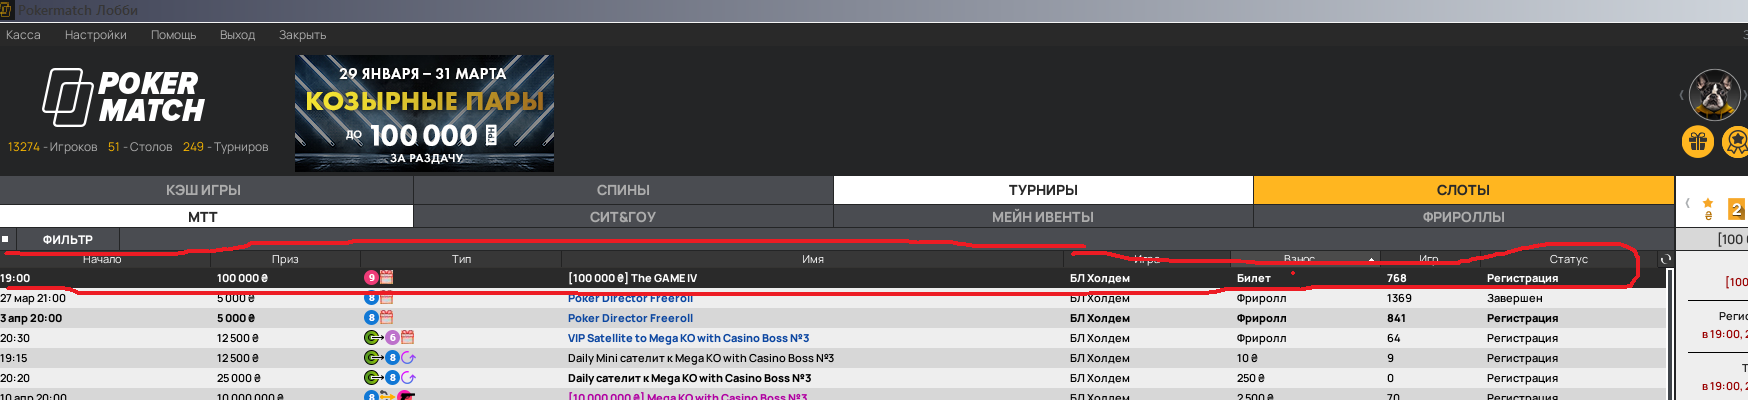Open the МЕЙН ИВЕНТЫ sub-tab
Viewport: 1748px width, 400px height.
pos(1043,217)
